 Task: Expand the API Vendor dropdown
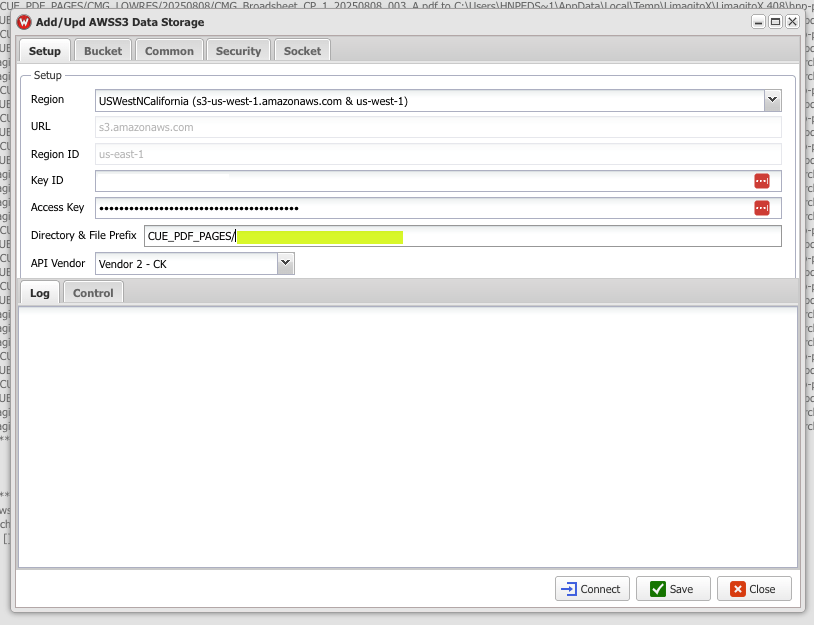(x=286, y=263)
